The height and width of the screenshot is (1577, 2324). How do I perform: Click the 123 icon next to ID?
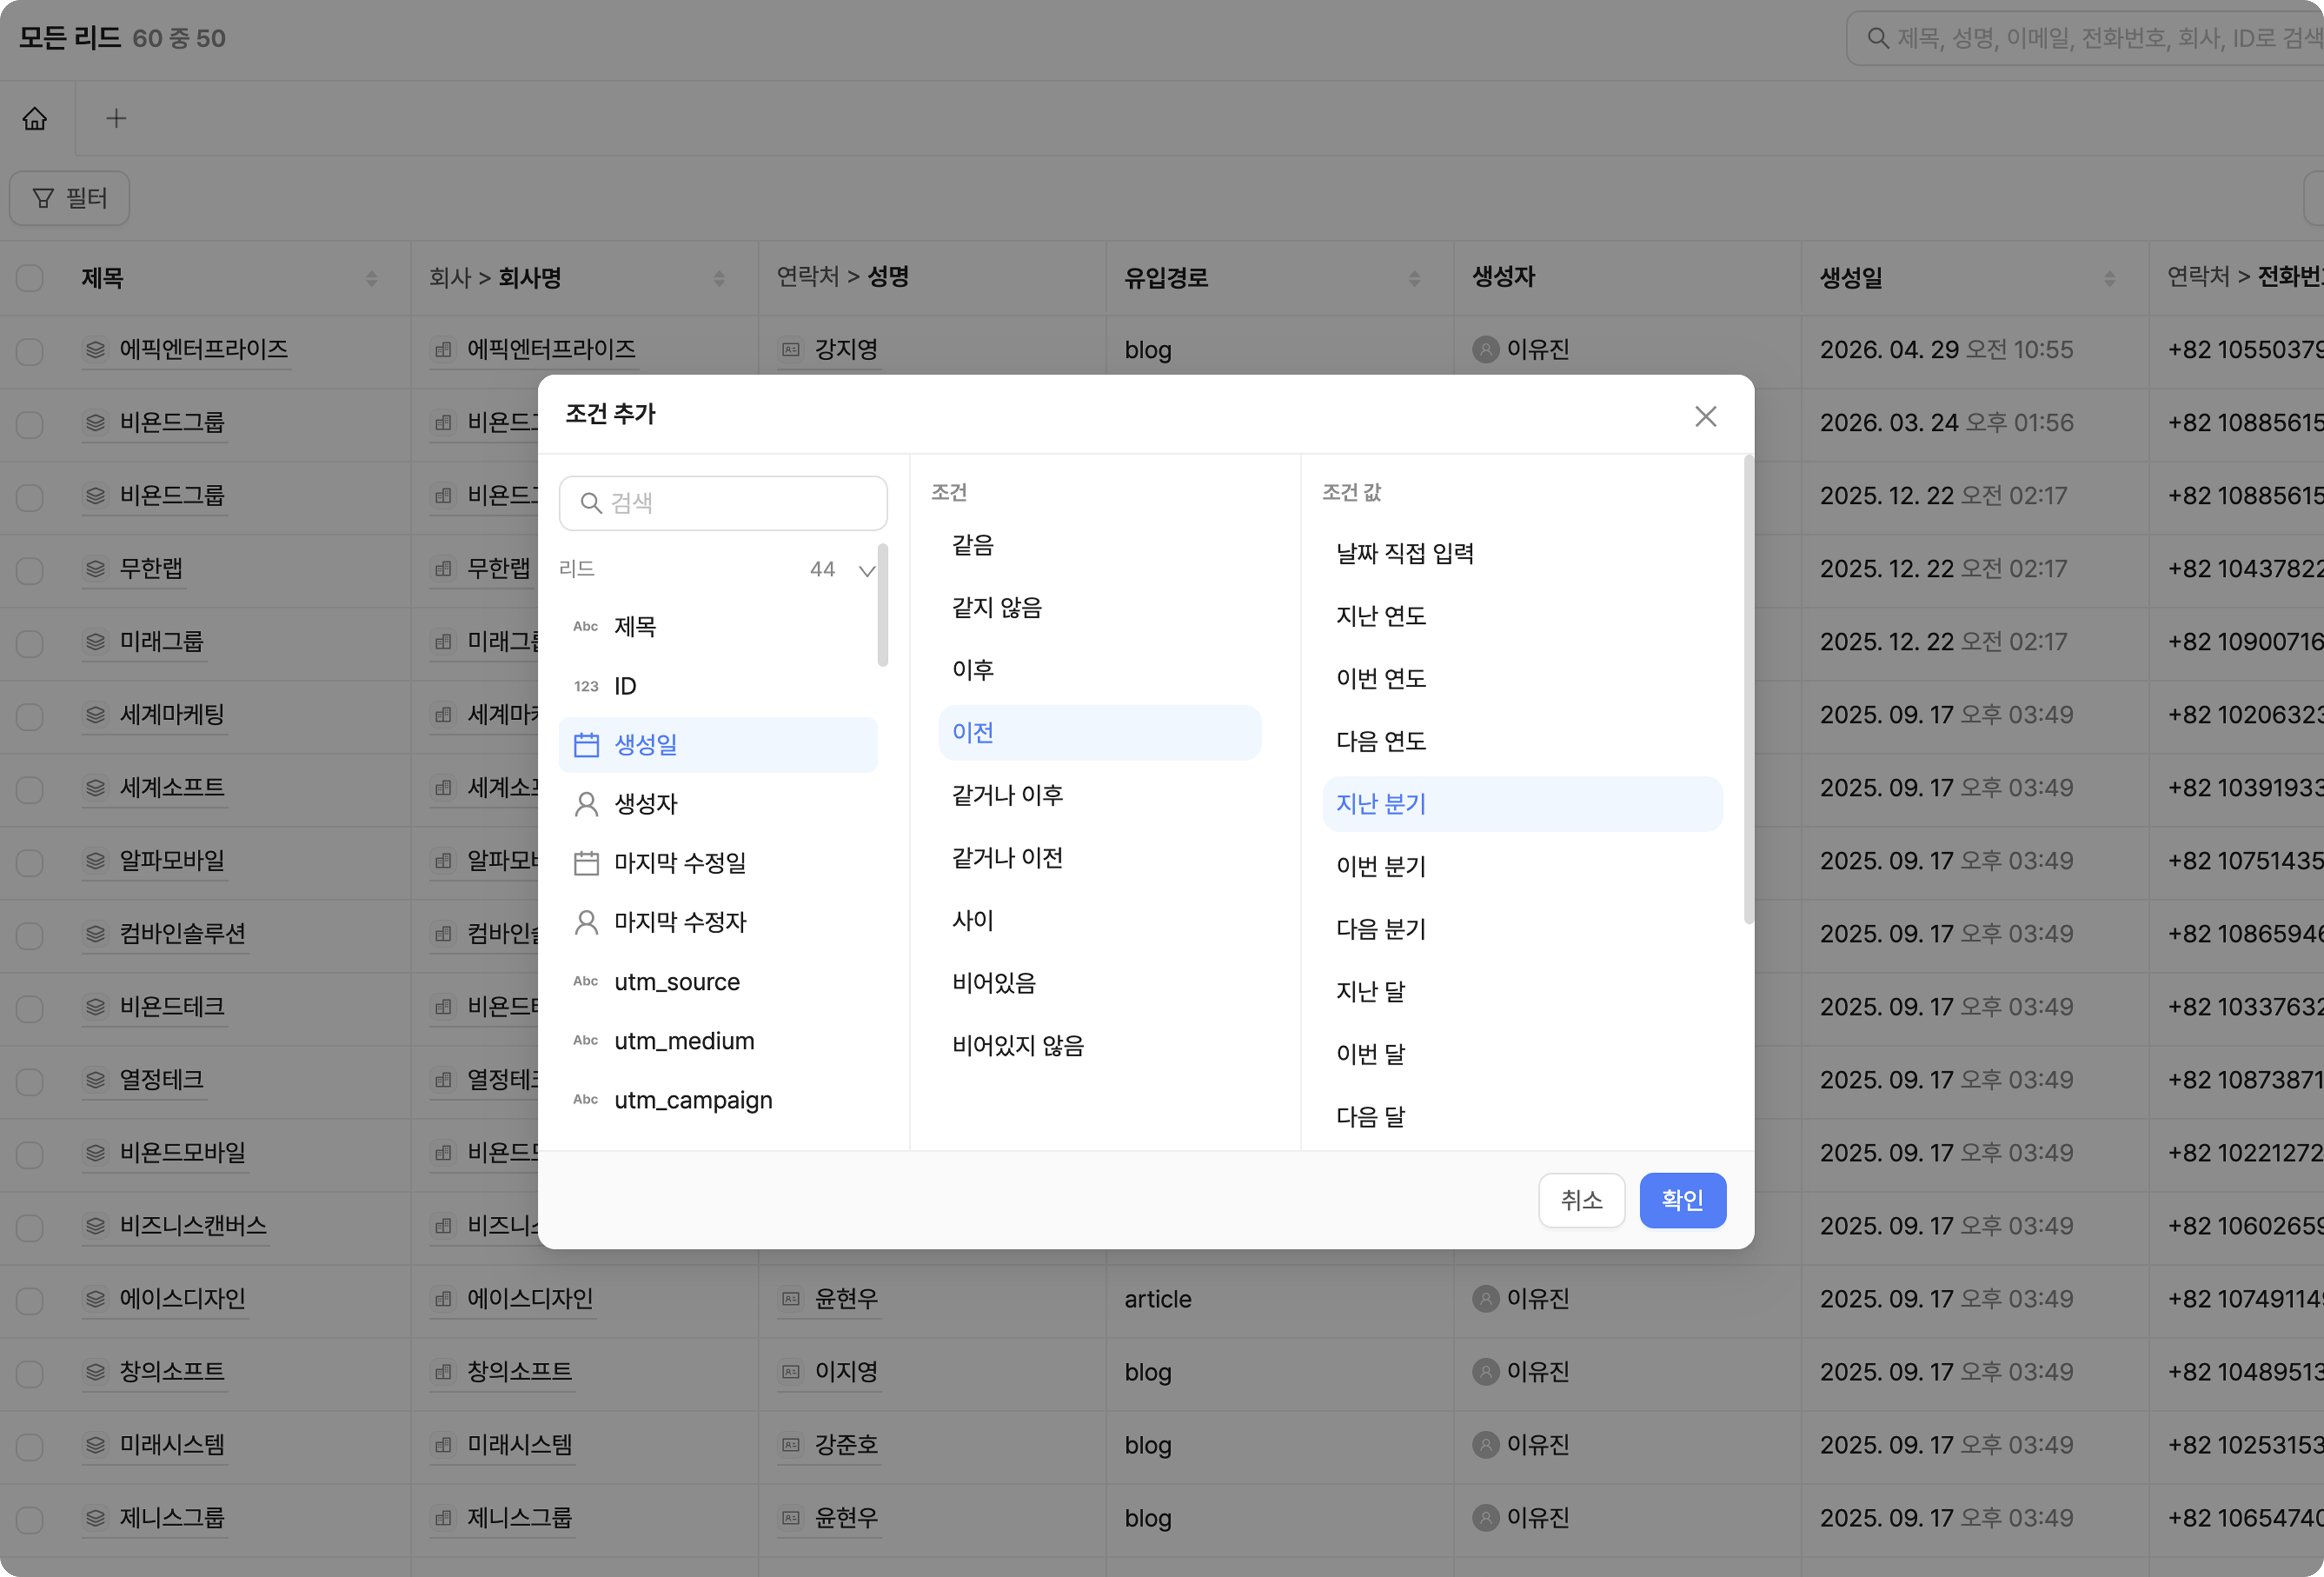586,686
